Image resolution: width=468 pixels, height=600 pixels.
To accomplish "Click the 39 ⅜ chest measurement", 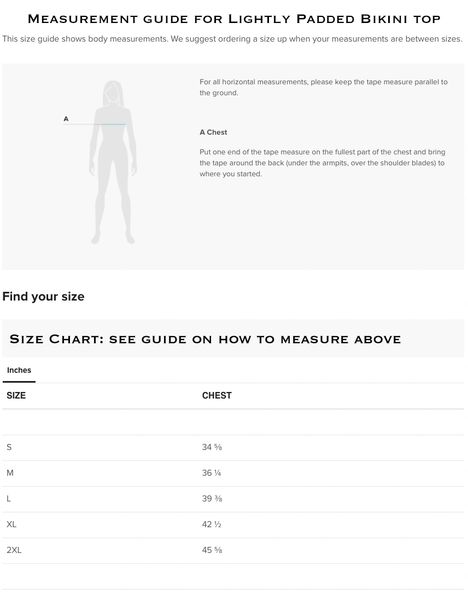I will [212, 499].
